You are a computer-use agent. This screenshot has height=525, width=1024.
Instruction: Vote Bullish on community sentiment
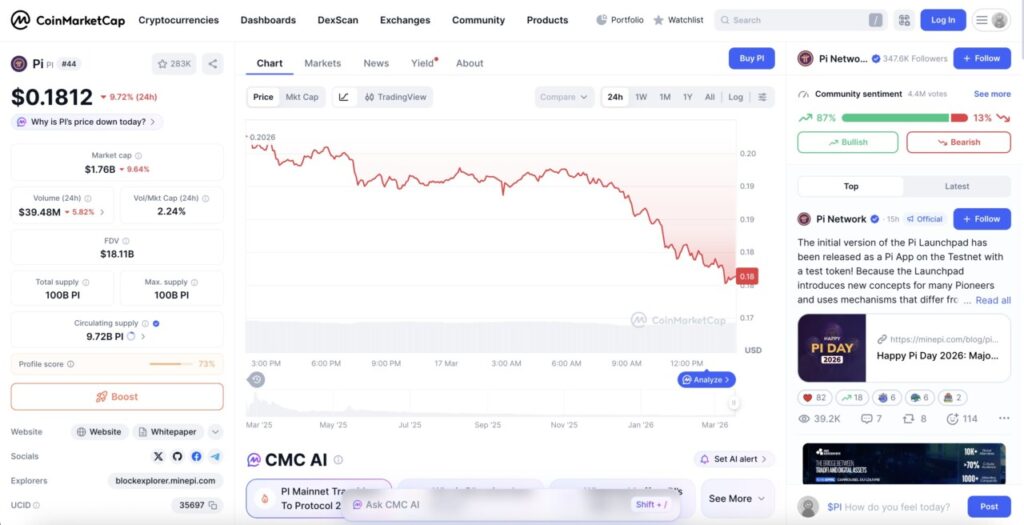pyautogui.click(x=848, y=142)
